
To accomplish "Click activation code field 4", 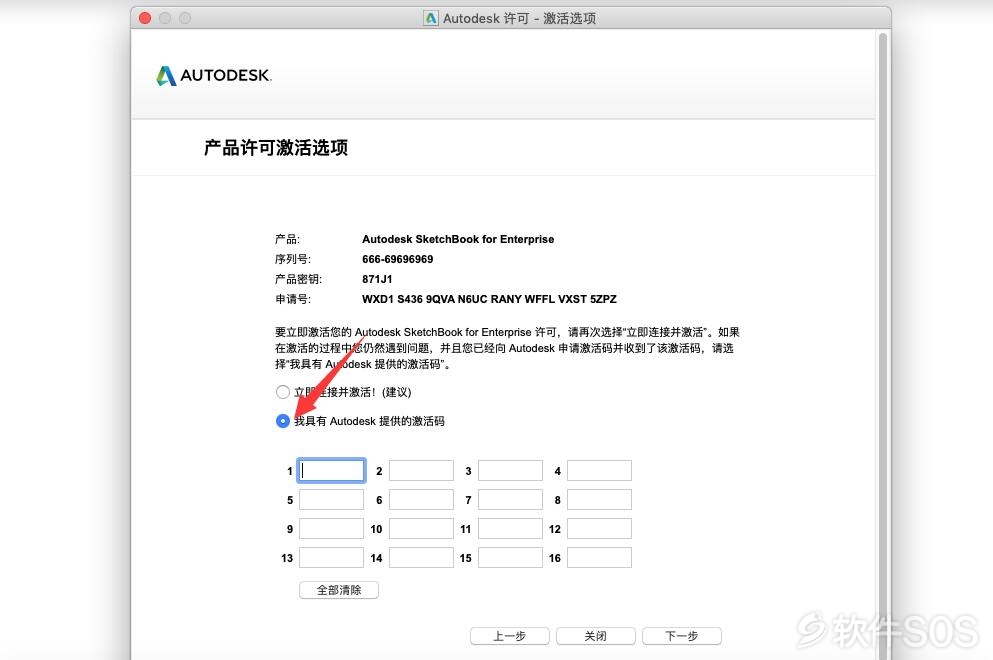I will click(599, 471).
